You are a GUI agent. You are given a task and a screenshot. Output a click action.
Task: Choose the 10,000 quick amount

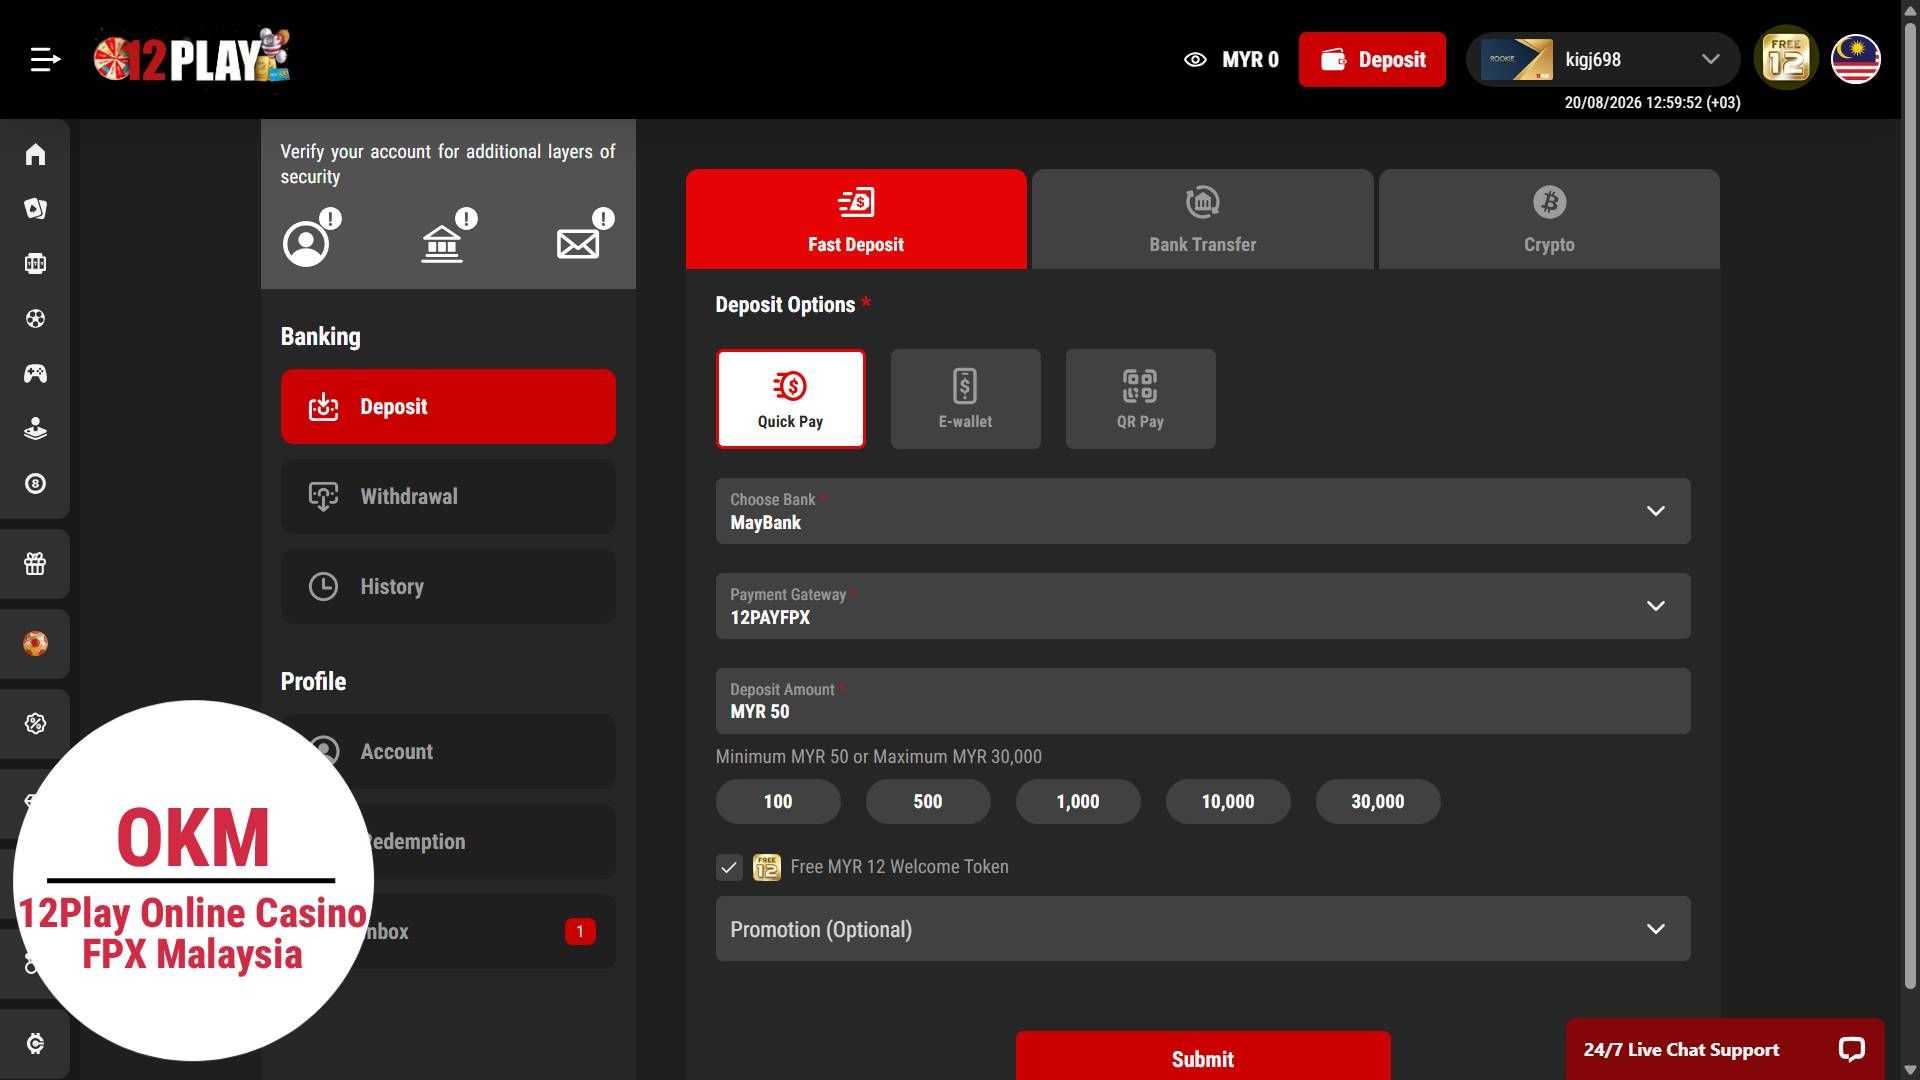[x=1228, y=801]
